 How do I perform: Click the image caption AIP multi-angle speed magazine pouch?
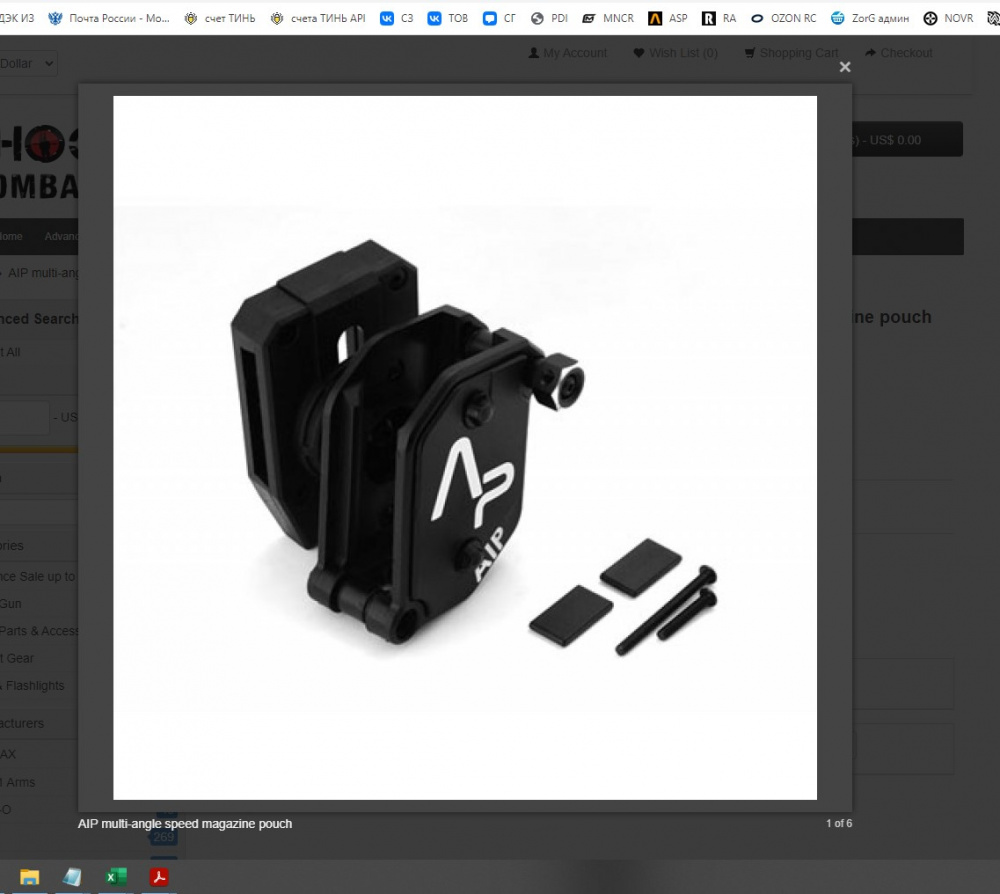[185, 824]
